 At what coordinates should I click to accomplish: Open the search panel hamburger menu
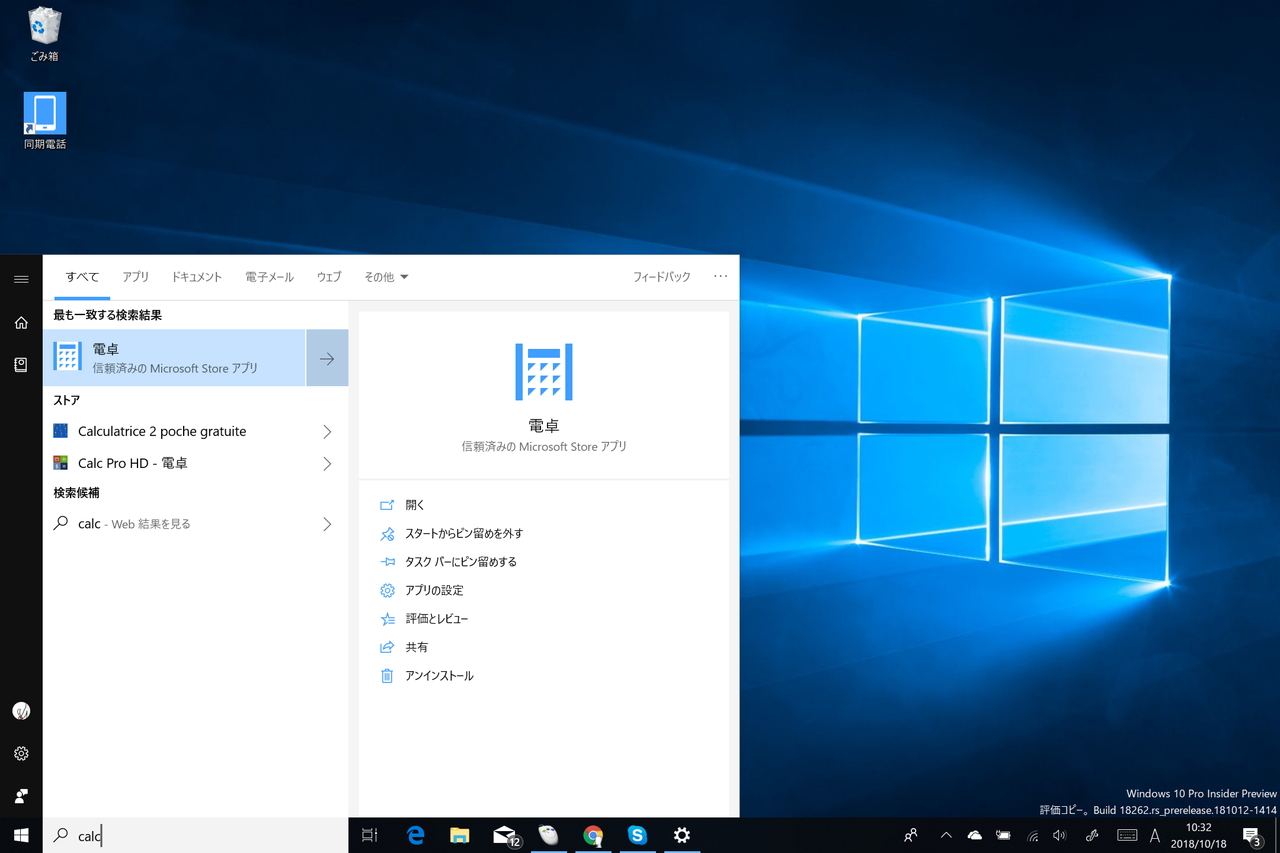pyautogui.click(x=21, y=279)
